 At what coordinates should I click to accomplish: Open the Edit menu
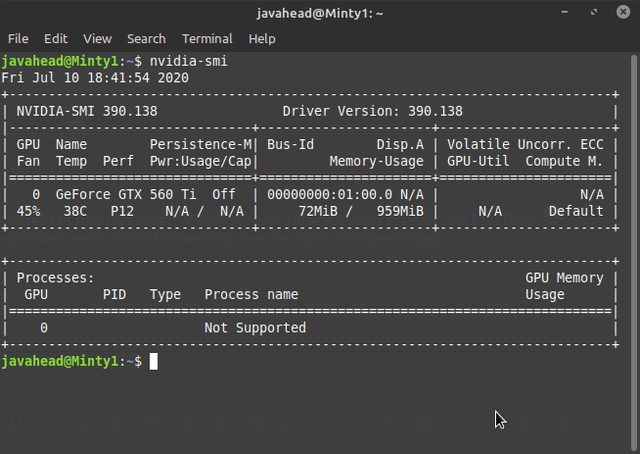55,38
